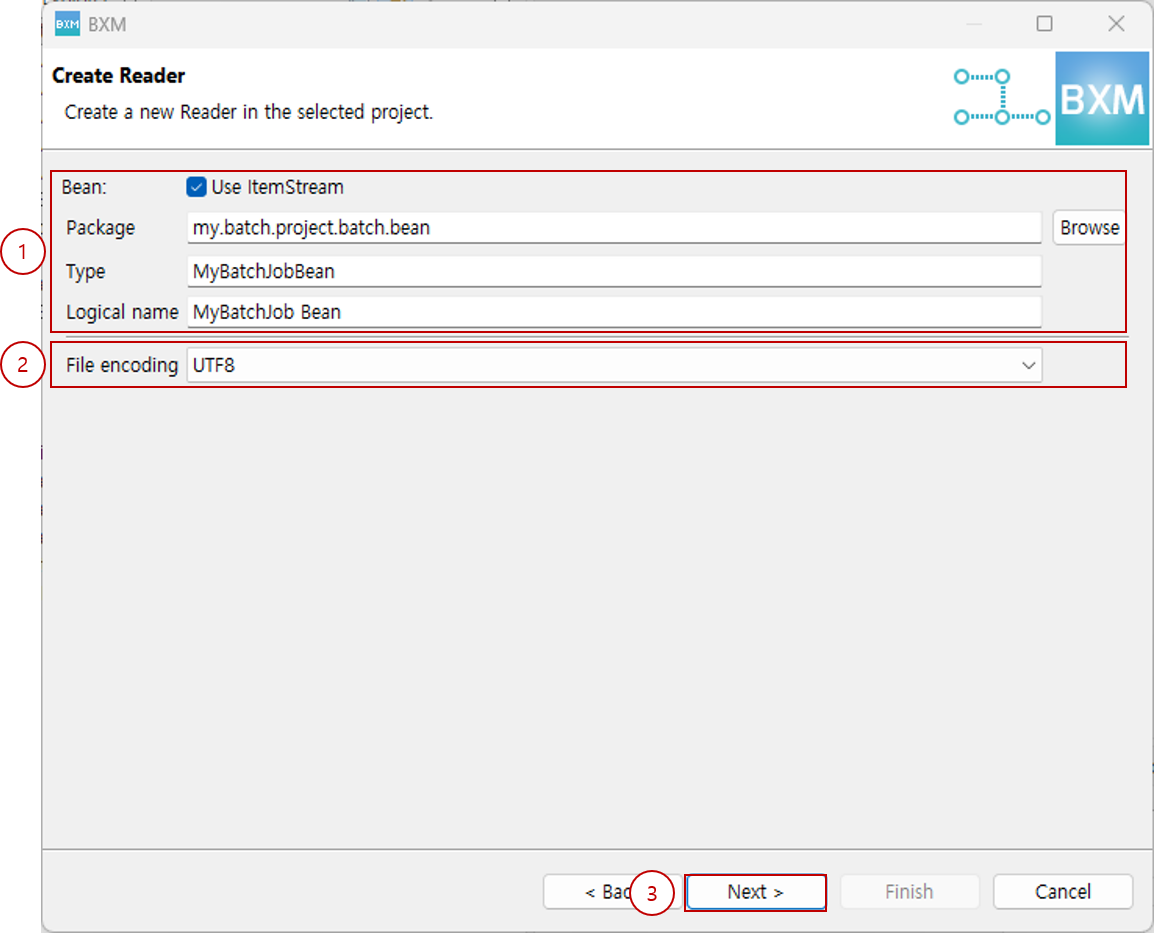Click the BXM icon in the title bar

pyautogui.click(x=66, y=23)
